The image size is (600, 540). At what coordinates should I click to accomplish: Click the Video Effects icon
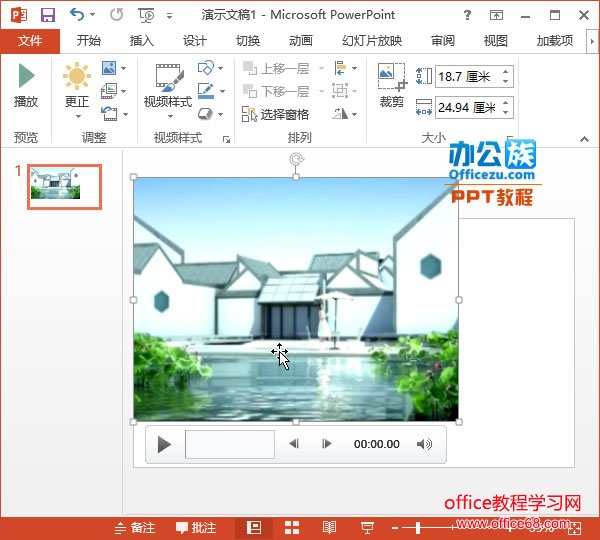[206, 114]
